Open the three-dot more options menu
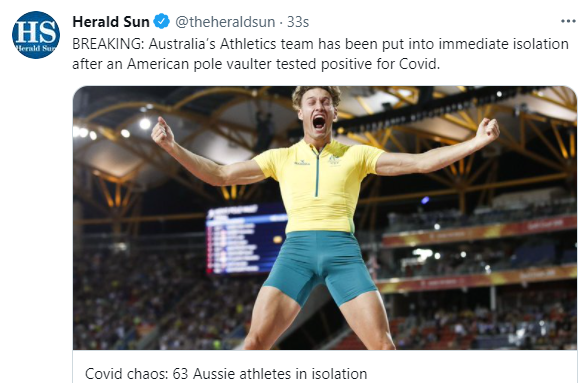This screenshot has height=383, width=588. click(568, 21)
